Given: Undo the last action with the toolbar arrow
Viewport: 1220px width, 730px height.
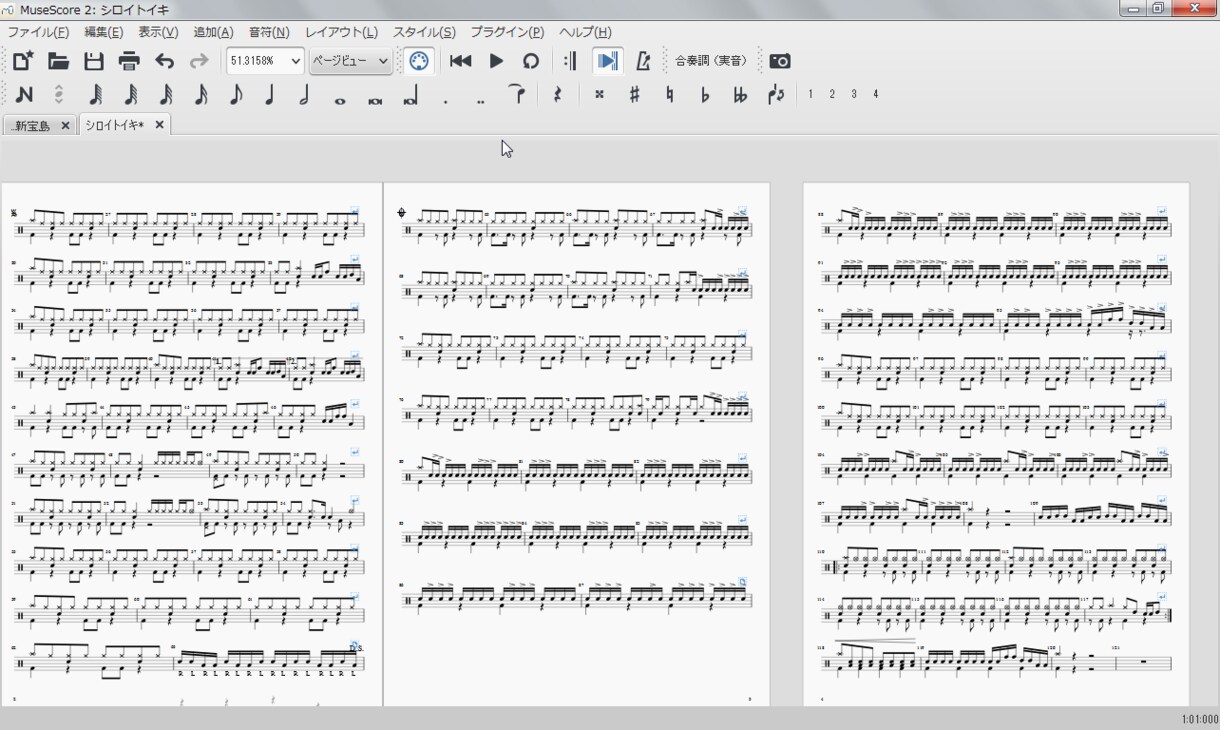Looking at the screenshot, I should [x=164, y=61].
